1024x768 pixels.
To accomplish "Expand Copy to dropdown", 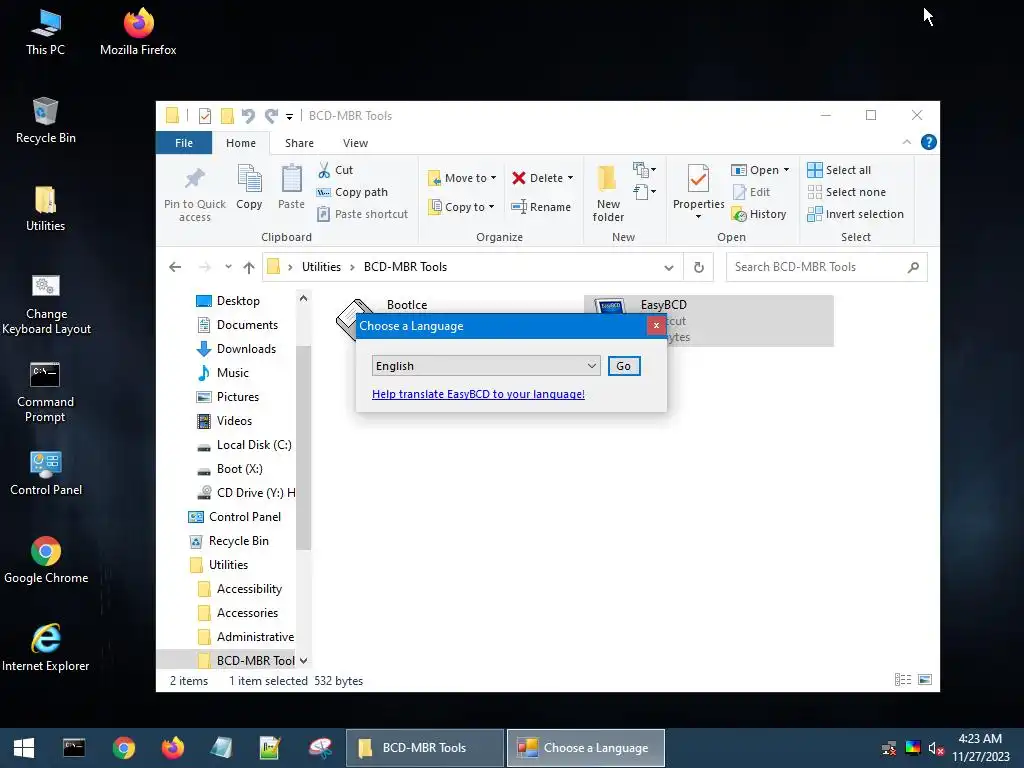I will [x=491, y=207].
